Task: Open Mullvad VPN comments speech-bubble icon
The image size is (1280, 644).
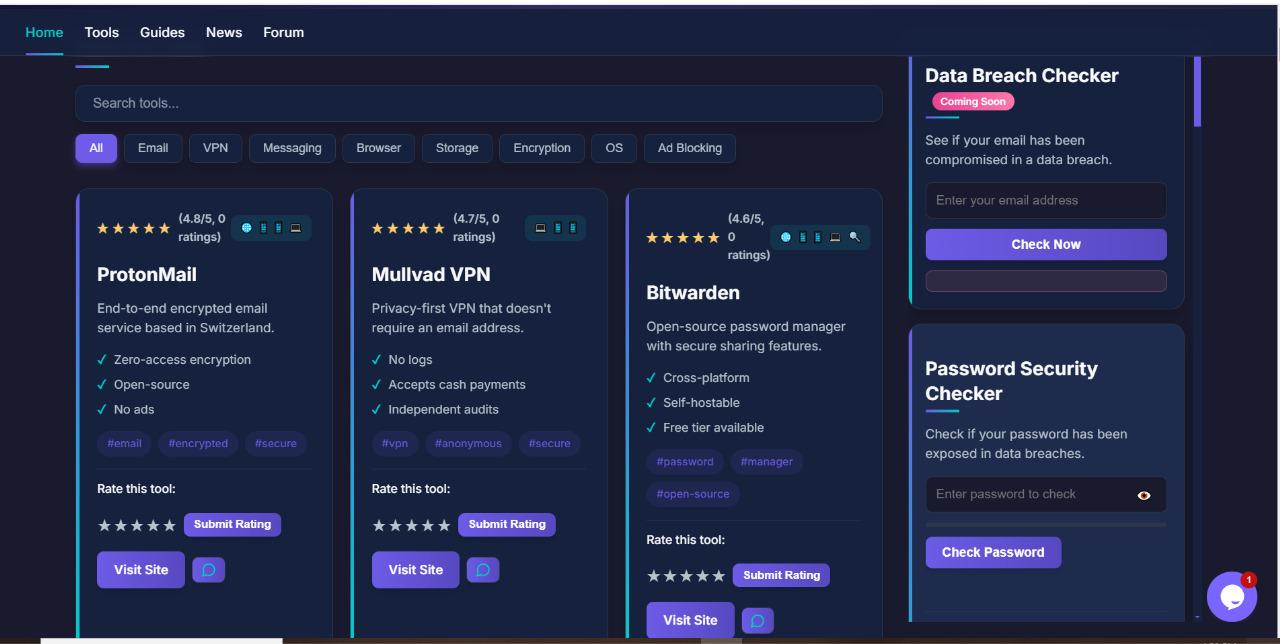Action: pyautogui.click(x=483, y=570)
